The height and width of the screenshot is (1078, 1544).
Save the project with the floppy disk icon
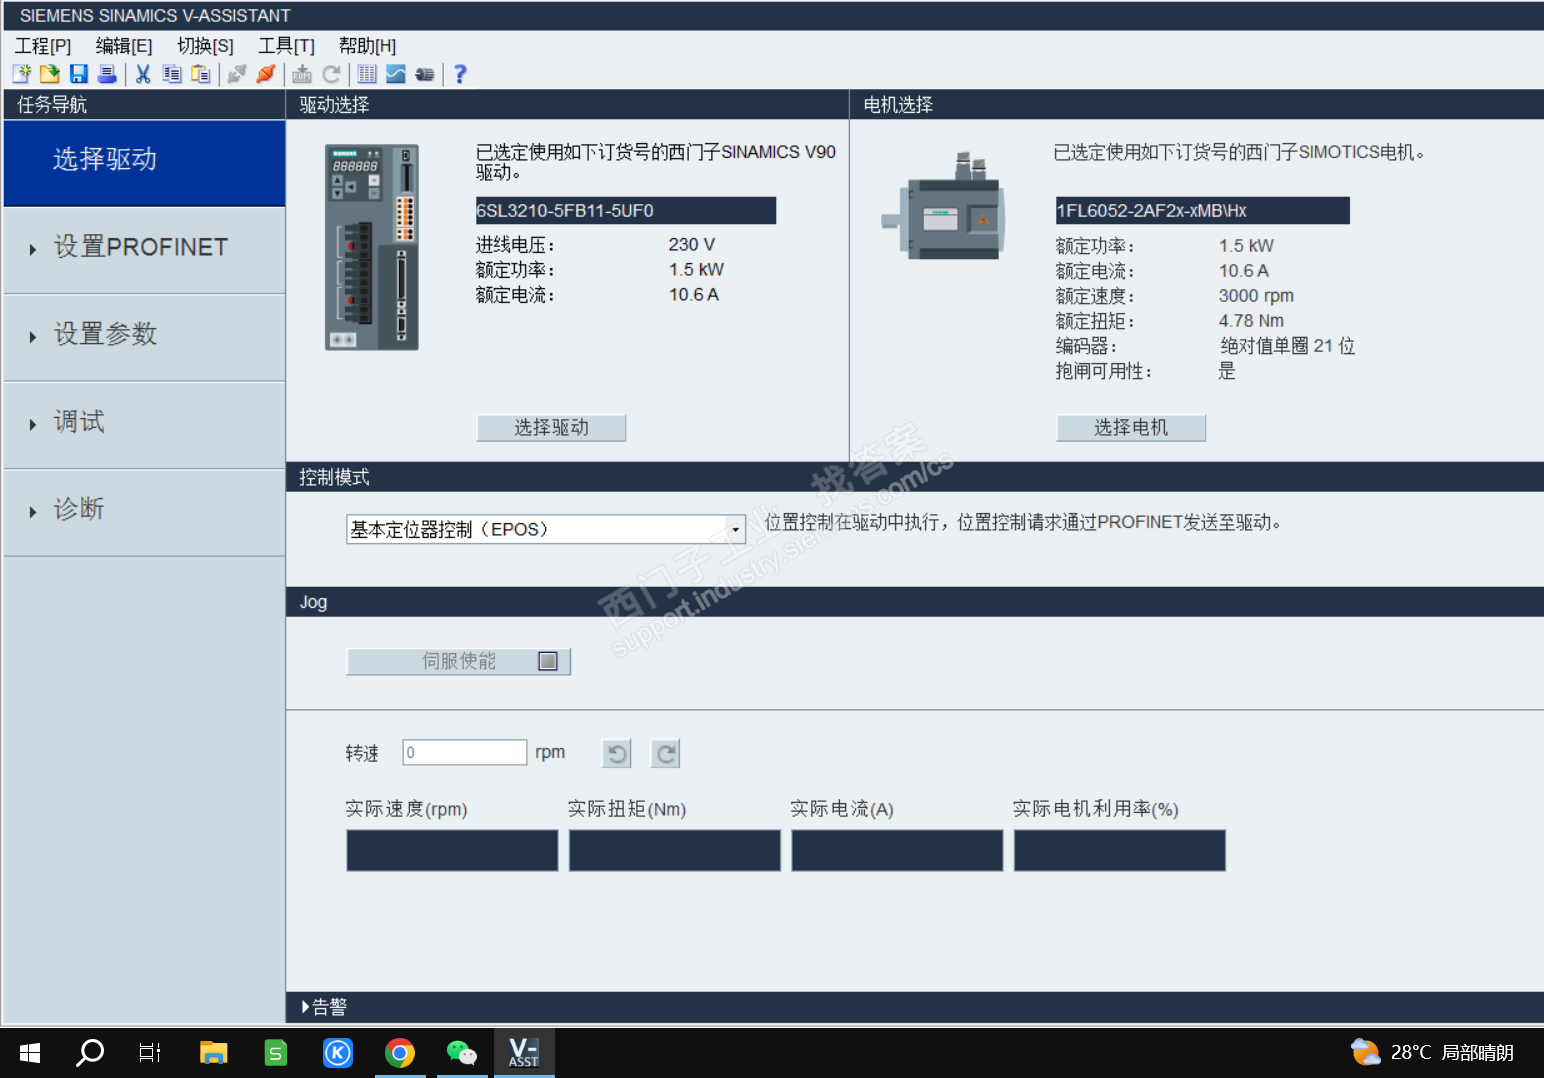78,74
